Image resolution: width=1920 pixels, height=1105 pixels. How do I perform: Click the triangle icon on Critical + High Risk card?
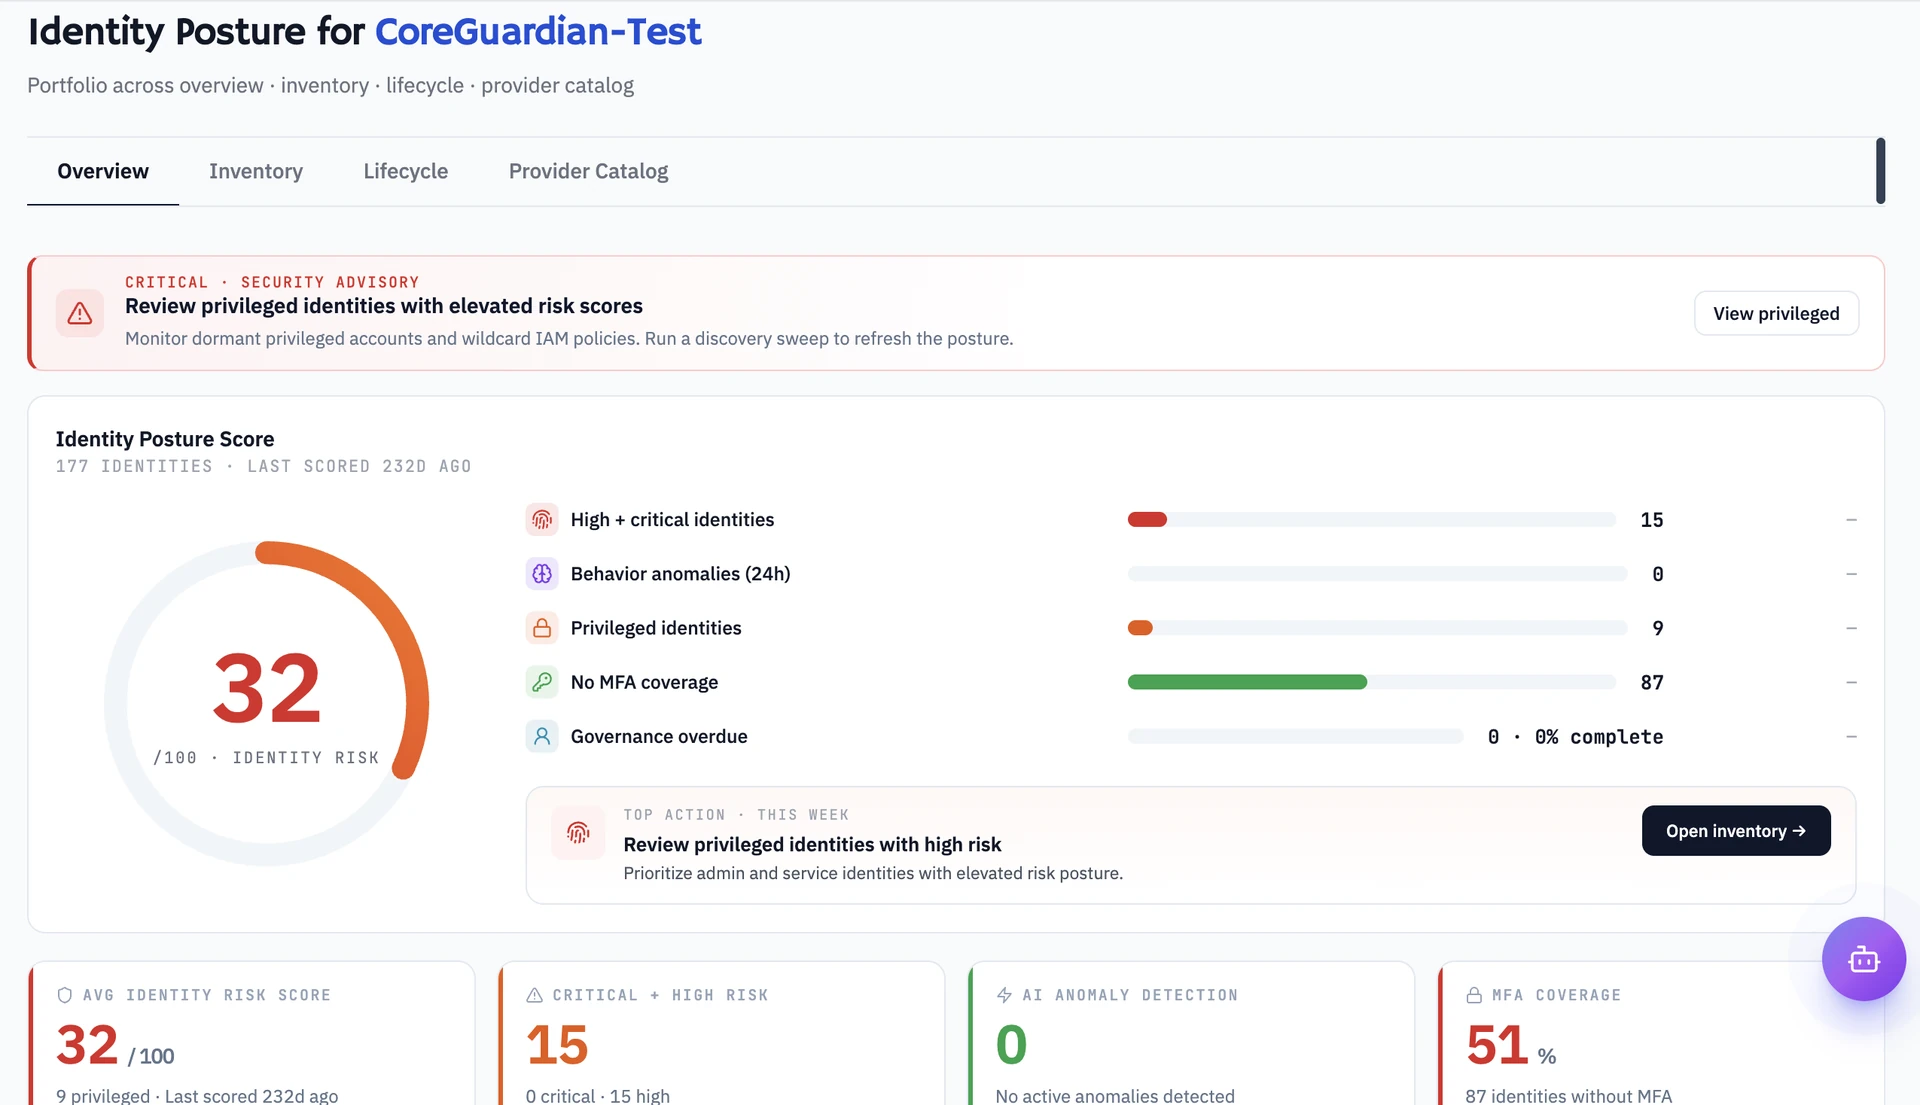tap(535, 995)
